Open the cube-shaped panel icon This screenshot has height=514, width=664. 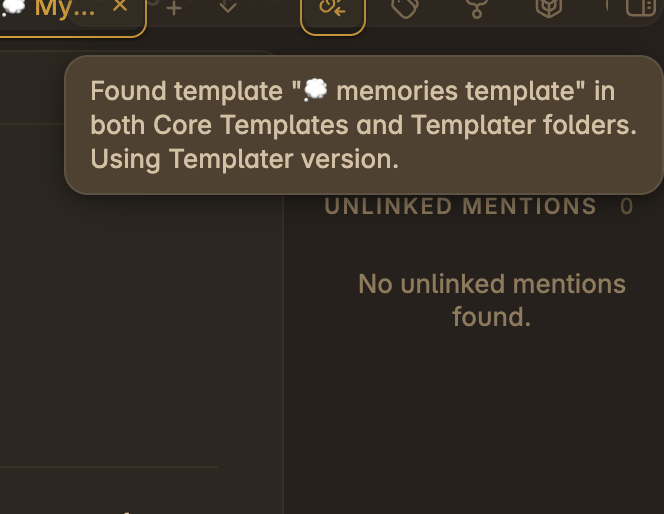coord(549,8)
